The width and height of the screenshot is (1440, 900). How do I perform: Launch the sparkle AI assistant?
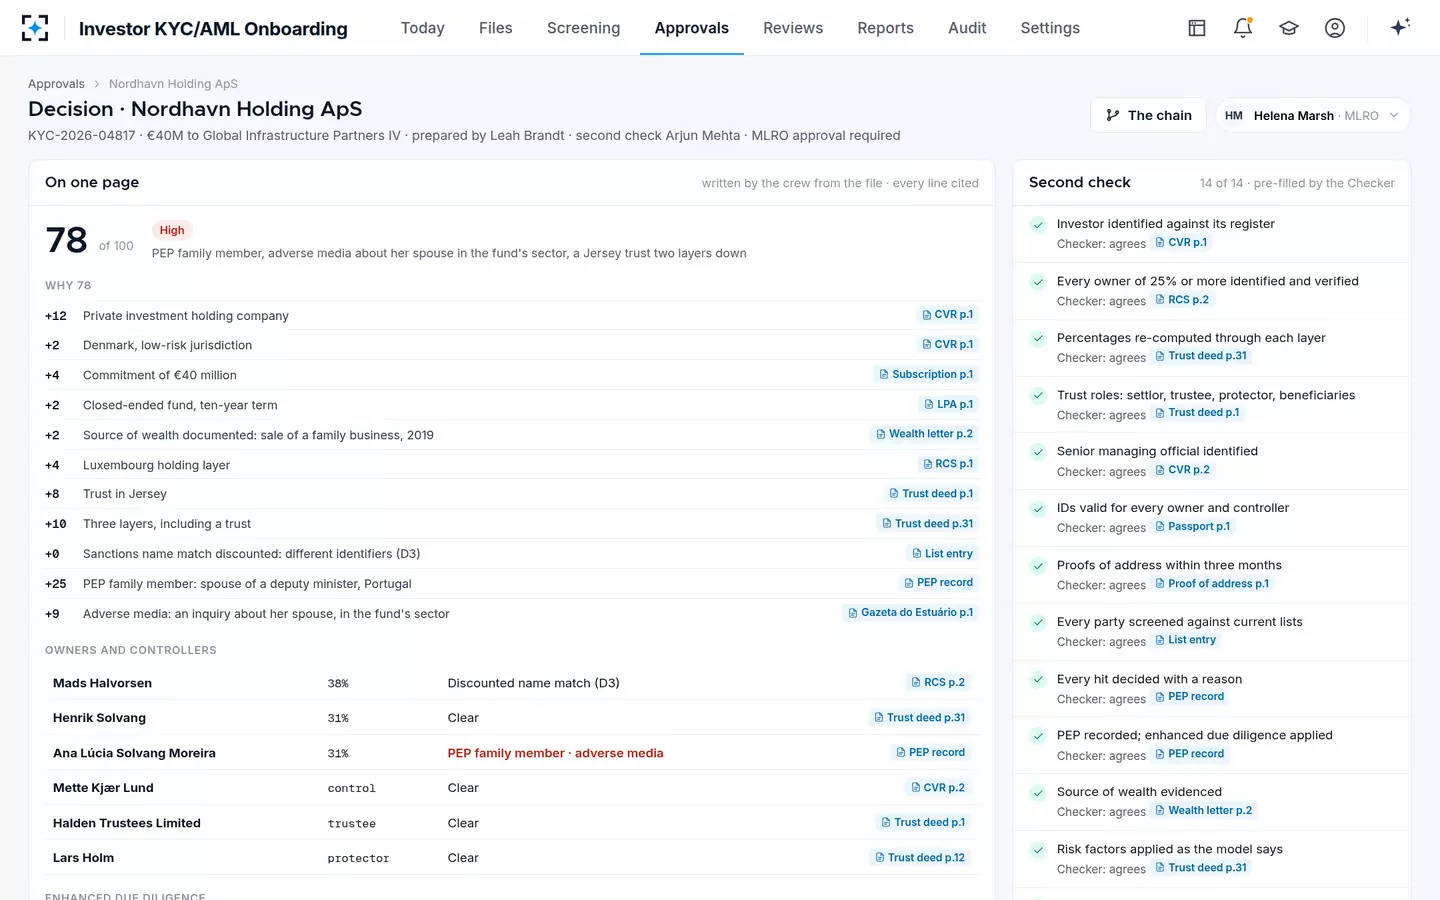[x=1400, y=27]
